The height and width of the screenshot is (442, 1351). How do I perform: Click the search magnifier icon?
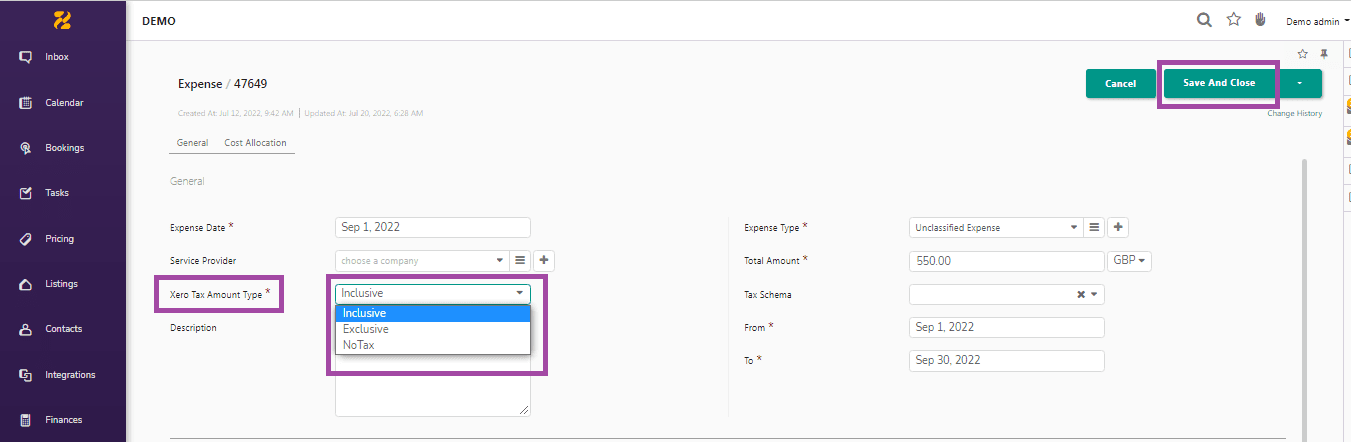(1205, 20)
